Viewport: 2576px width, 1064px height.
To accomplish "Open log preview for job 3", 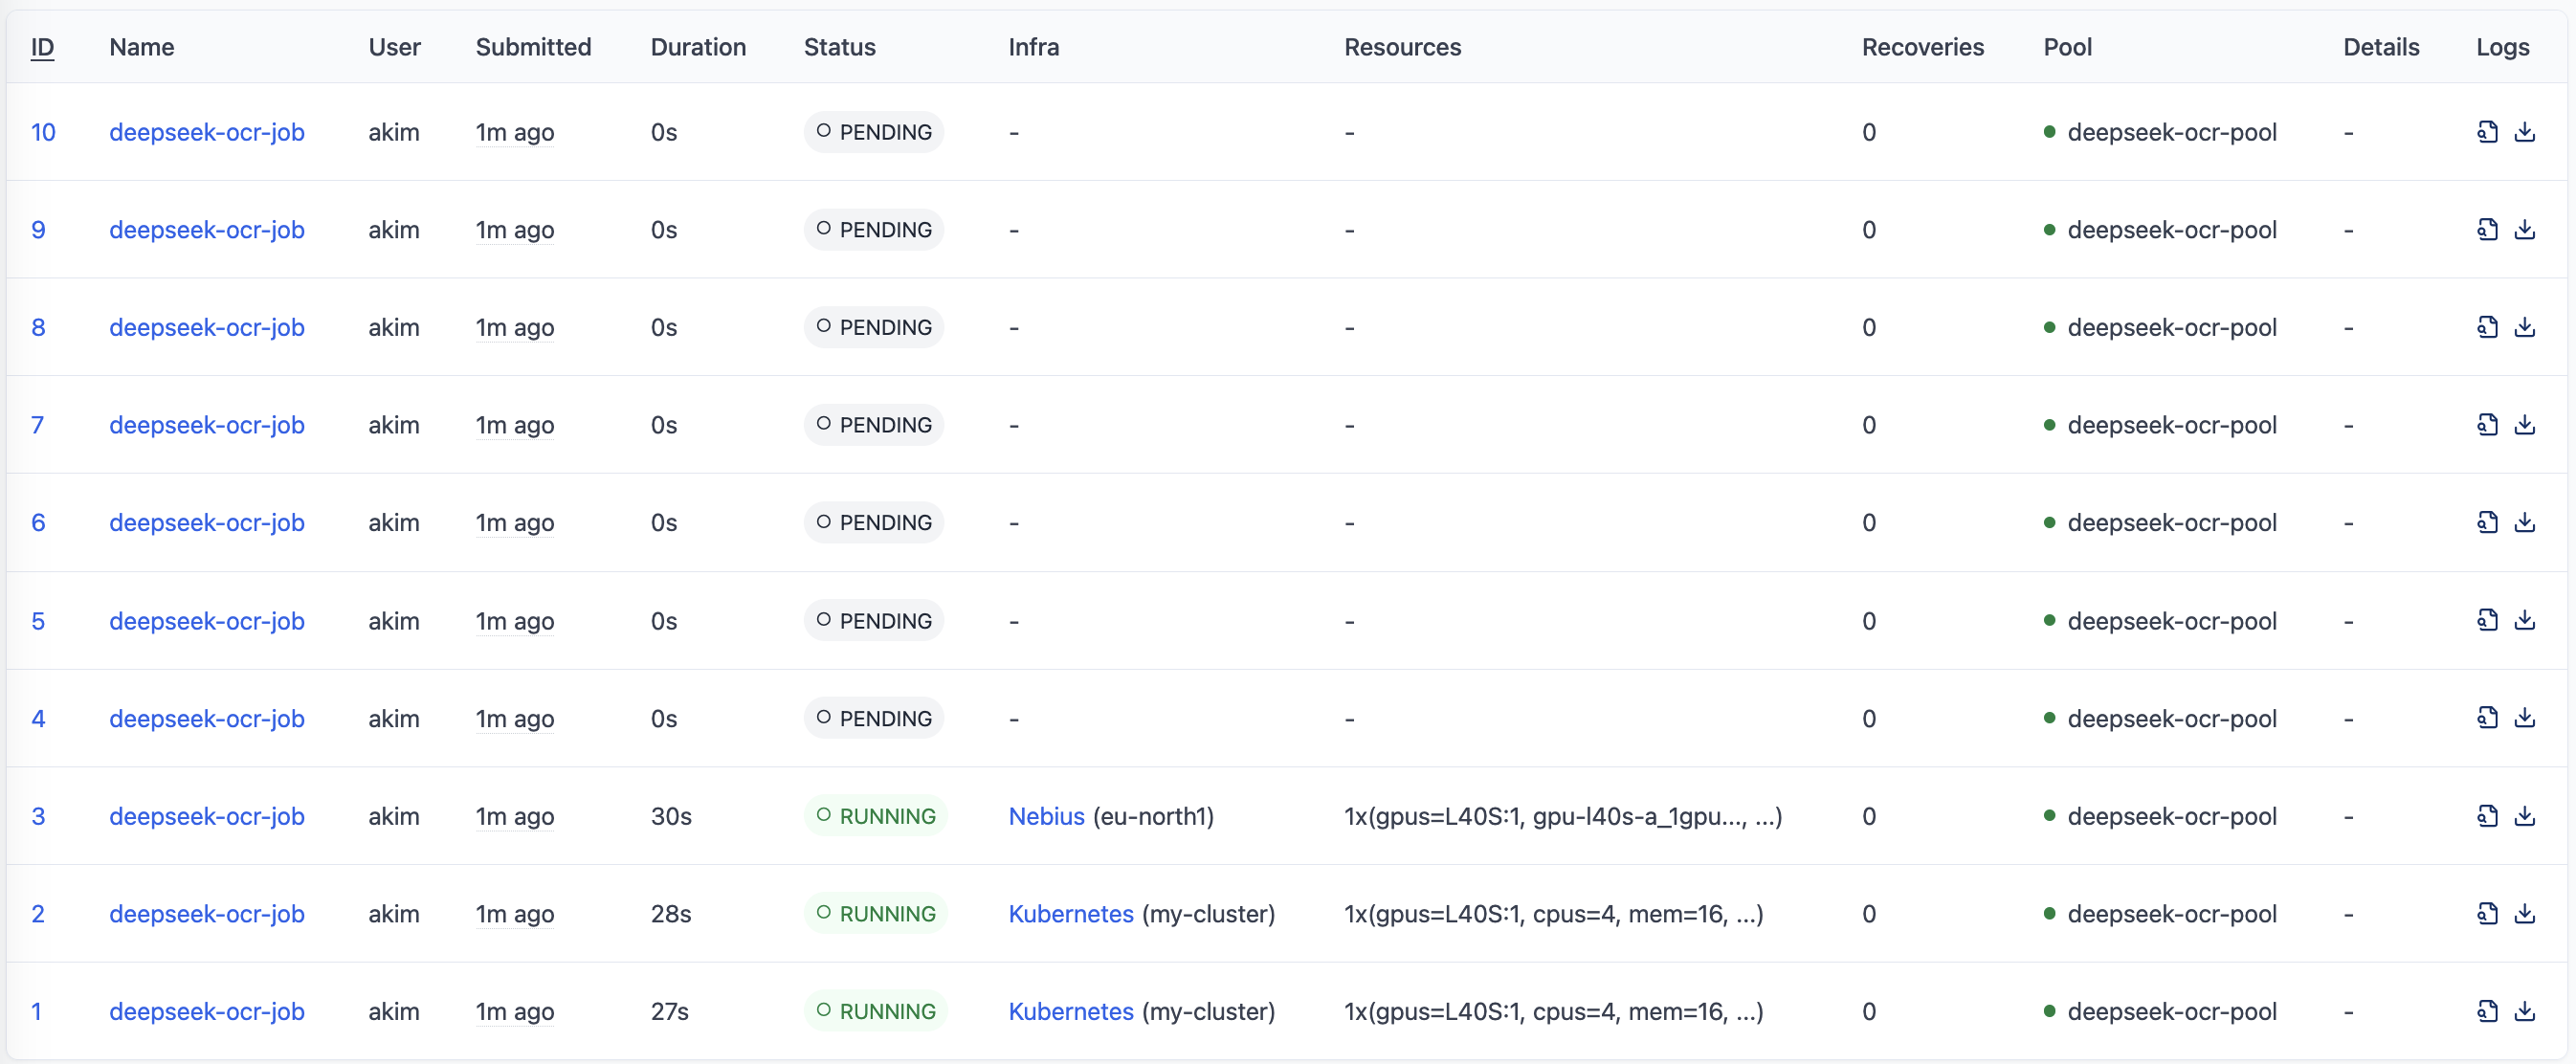I will [2488, 816].
